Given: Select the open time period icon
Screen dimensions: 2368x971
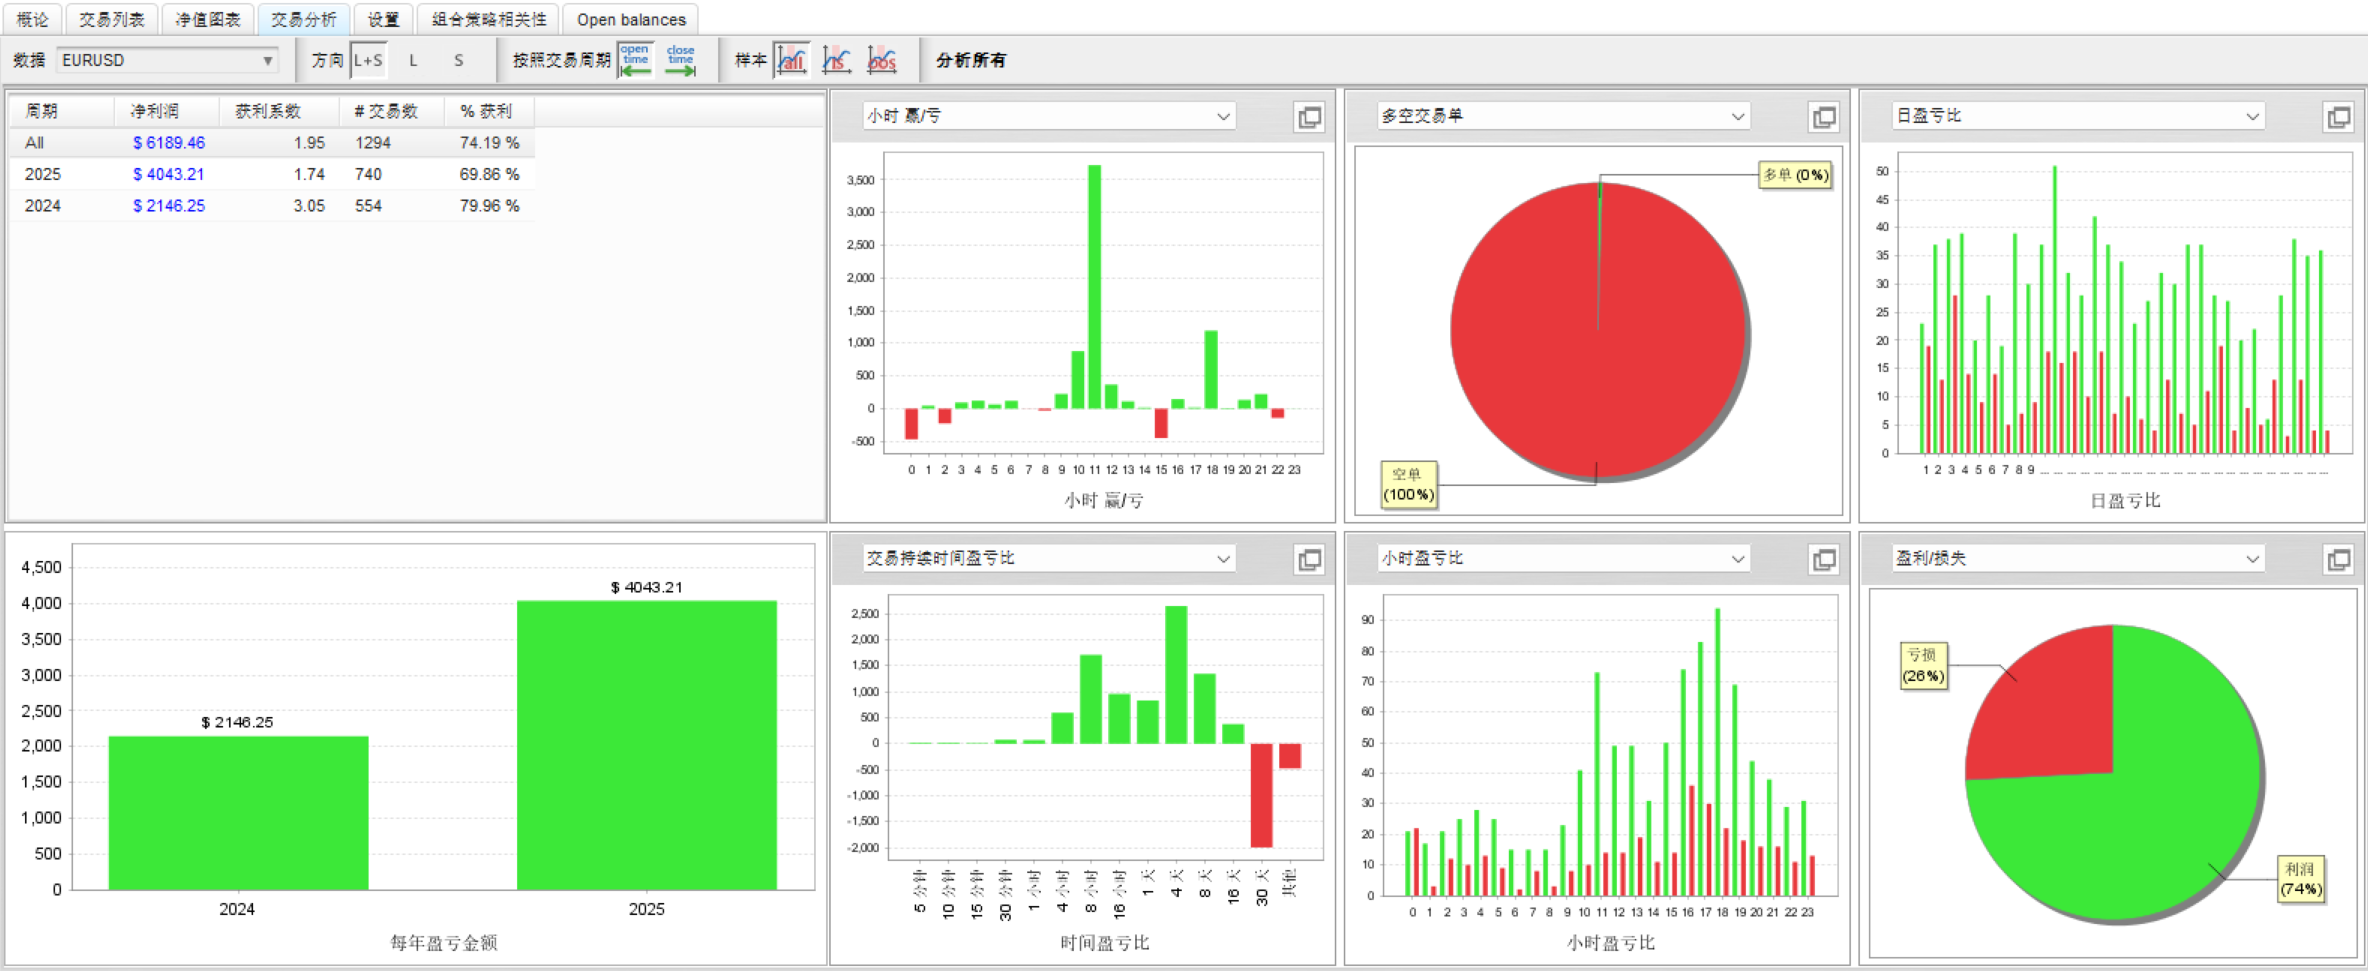Looking at the screenshot, I should click(x=636, y=60).
